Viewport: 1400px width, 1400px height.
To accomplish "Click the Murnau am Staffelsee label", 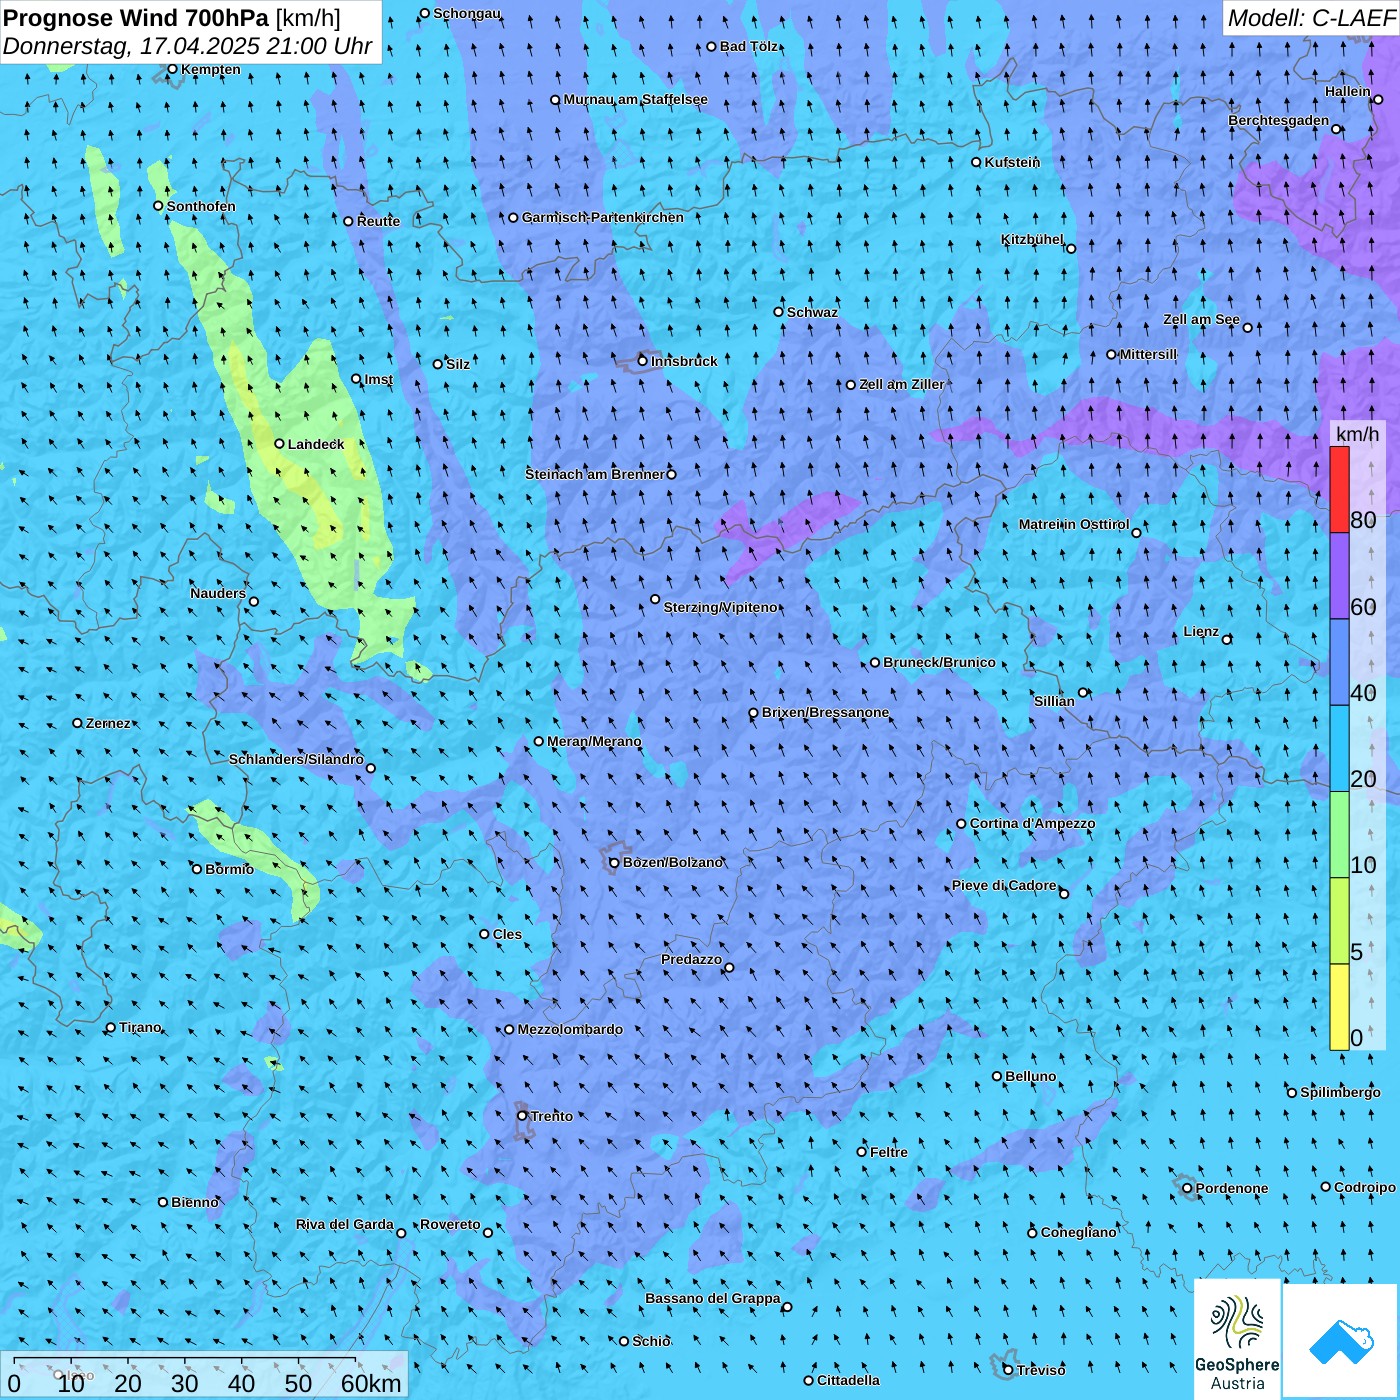I will (x=635, y=99).
